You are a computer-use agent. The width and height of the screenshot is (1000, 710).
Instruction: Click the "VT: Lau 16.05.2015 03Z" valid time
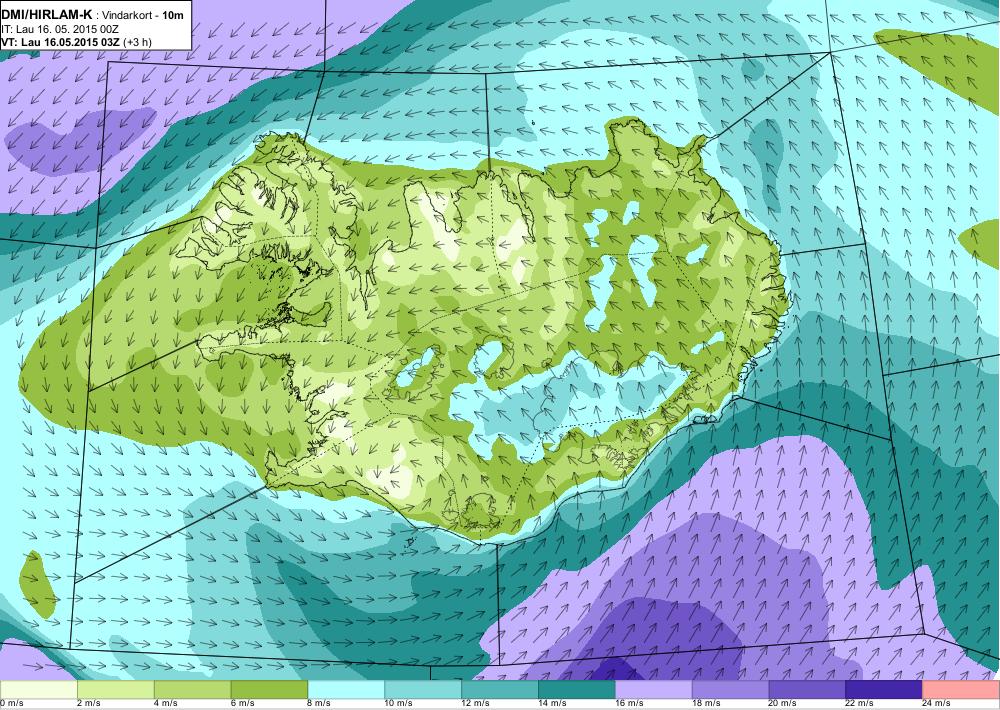pos(61,43)
